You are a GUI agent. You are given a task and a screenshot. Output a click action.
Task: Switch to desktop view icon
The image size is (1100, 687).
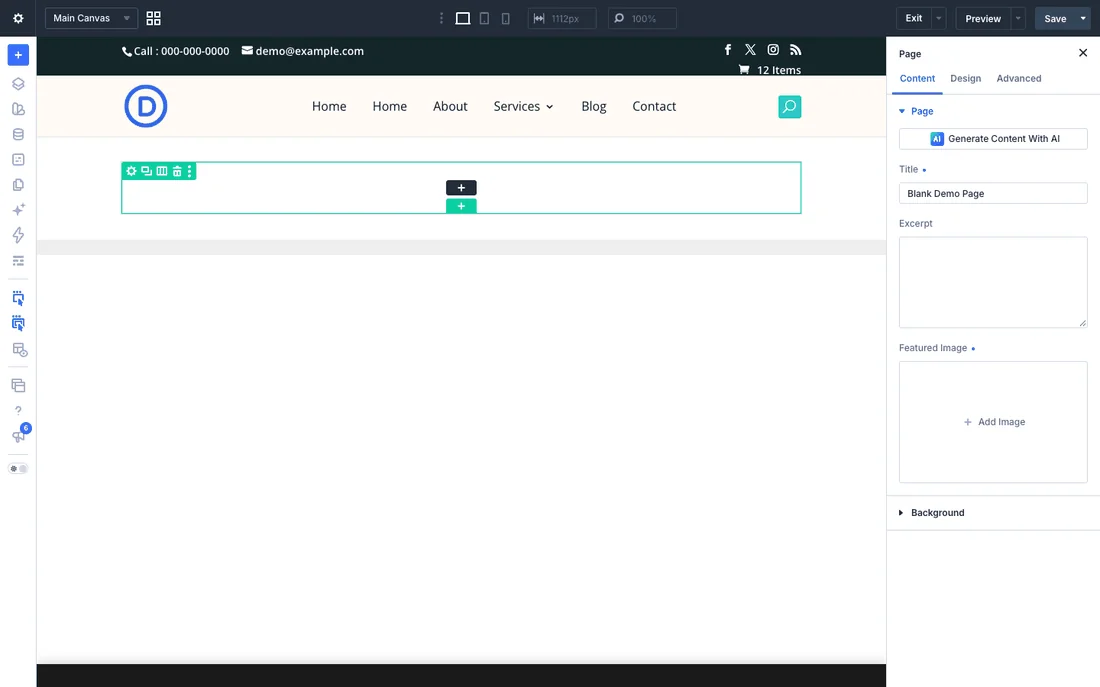tap(463, 18)
